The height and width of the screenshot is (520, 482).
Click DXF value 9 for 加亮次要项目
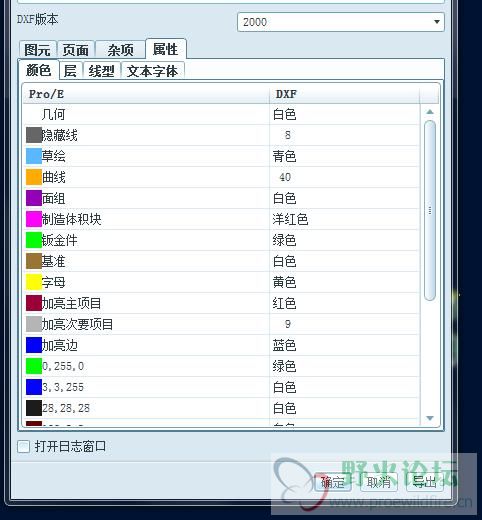pos(288,324)
